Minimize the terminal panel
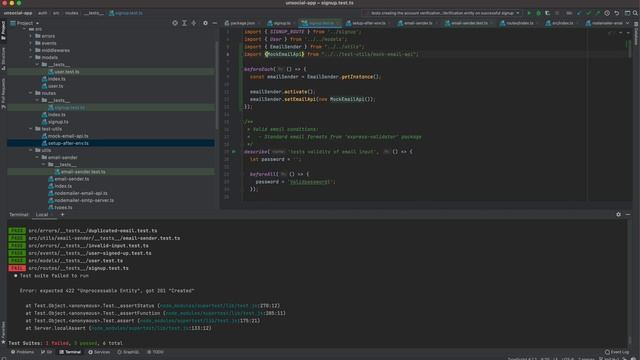 [628, 214]
